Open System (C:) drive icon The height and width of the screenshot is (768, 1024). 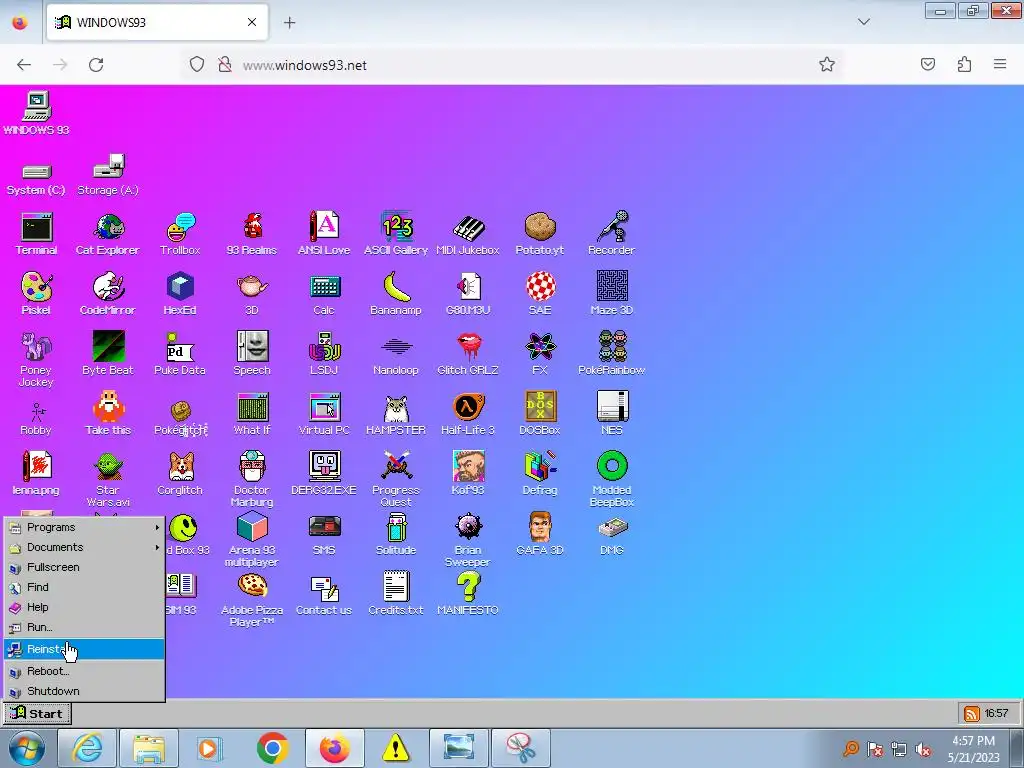pos(36,178)
